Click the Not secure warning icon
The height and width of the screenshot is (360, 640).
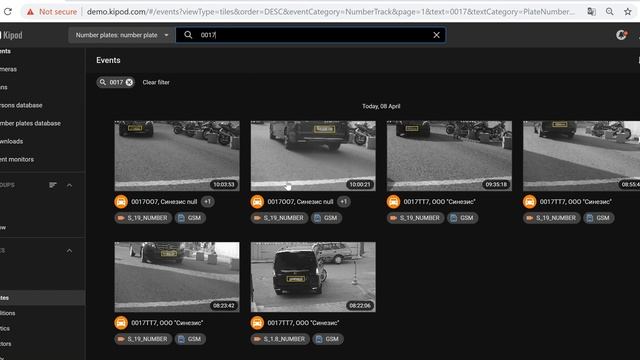point(30,12)
